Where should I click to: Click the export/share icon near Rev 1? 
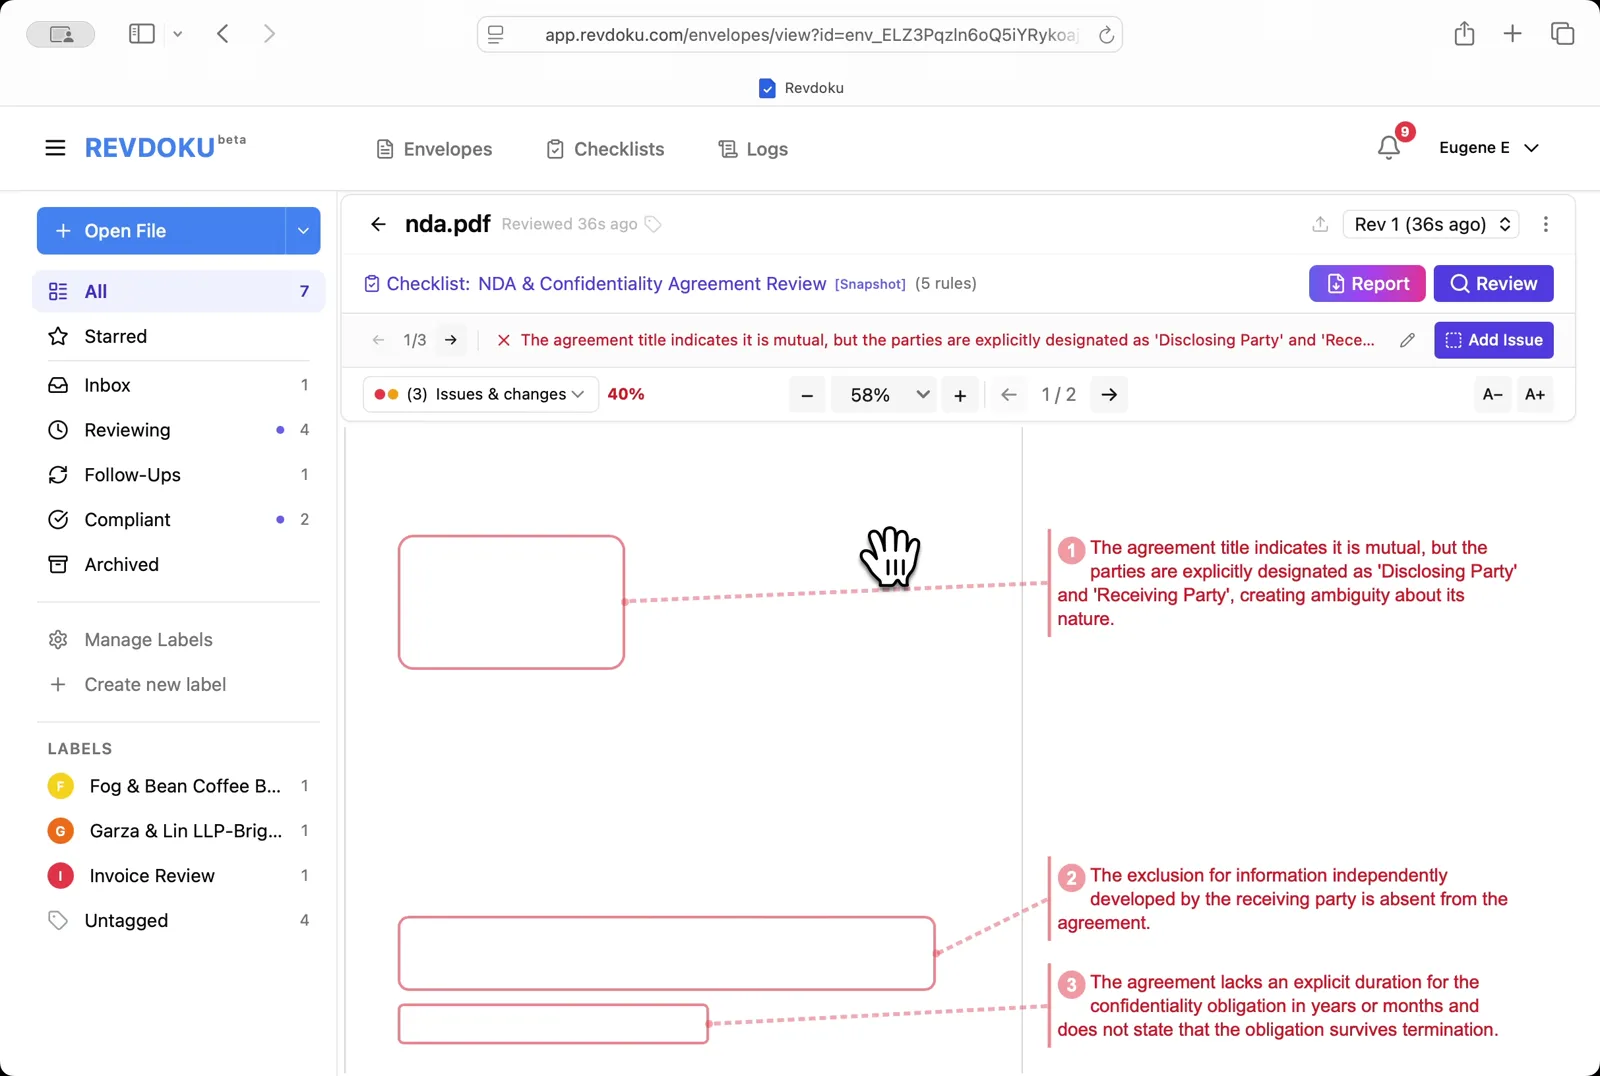(x=1319, y=224)
